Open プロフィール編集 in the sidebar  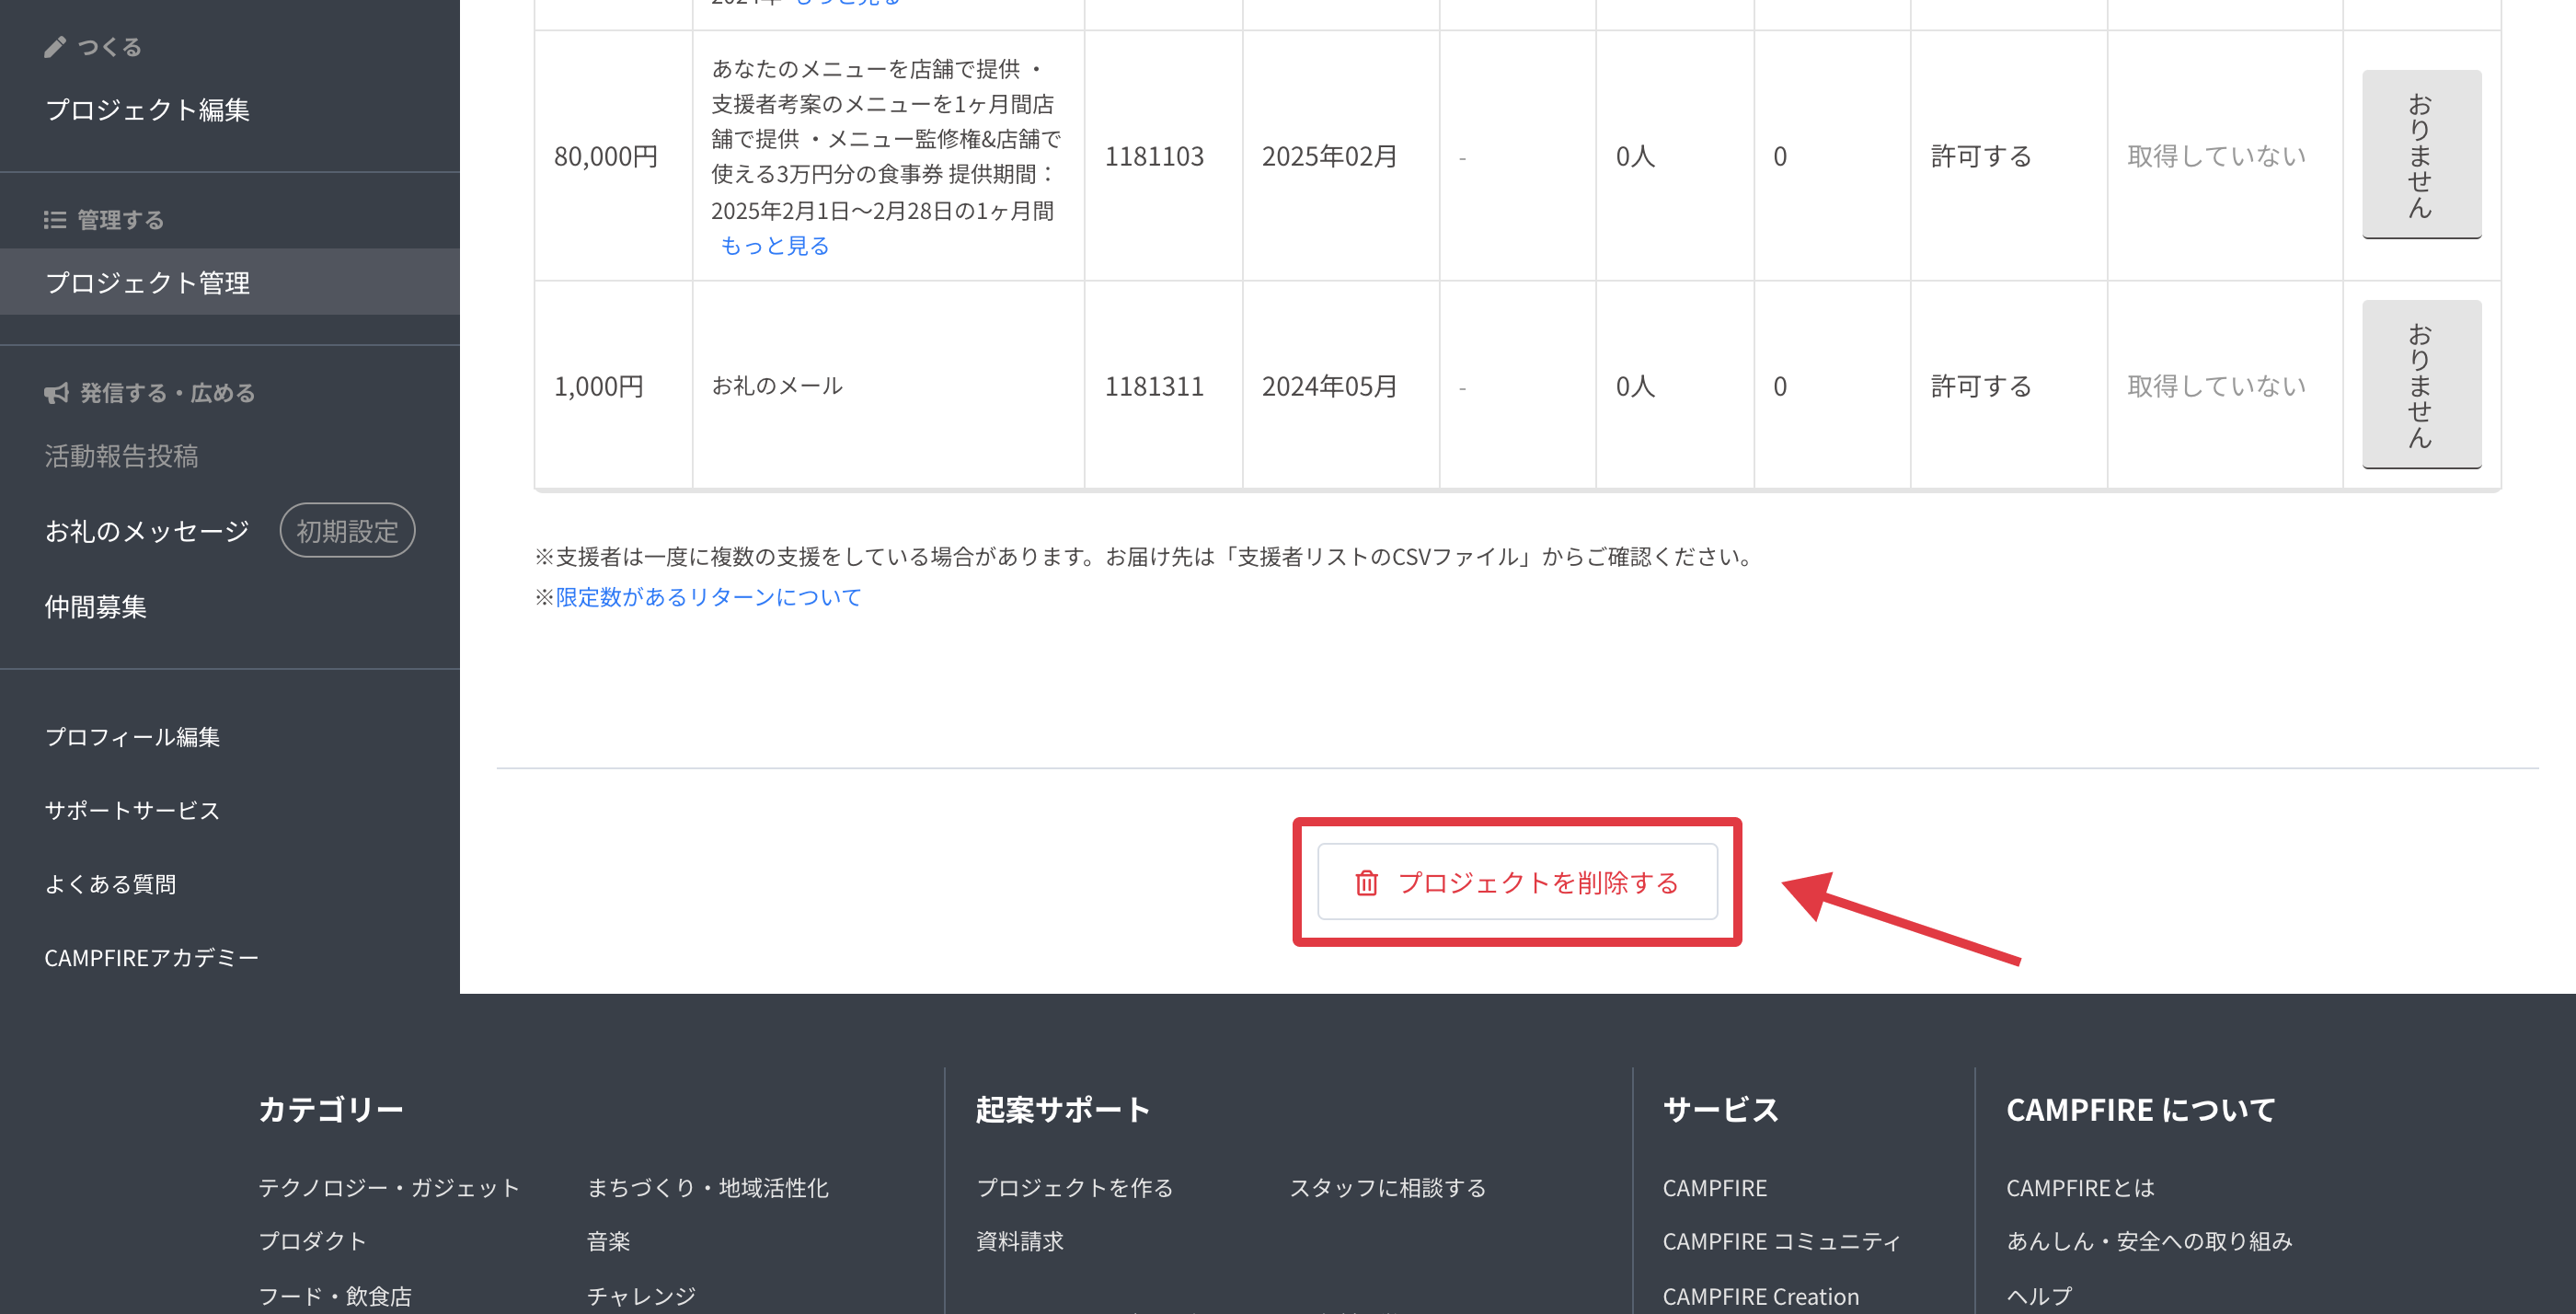tap(132, 737)
